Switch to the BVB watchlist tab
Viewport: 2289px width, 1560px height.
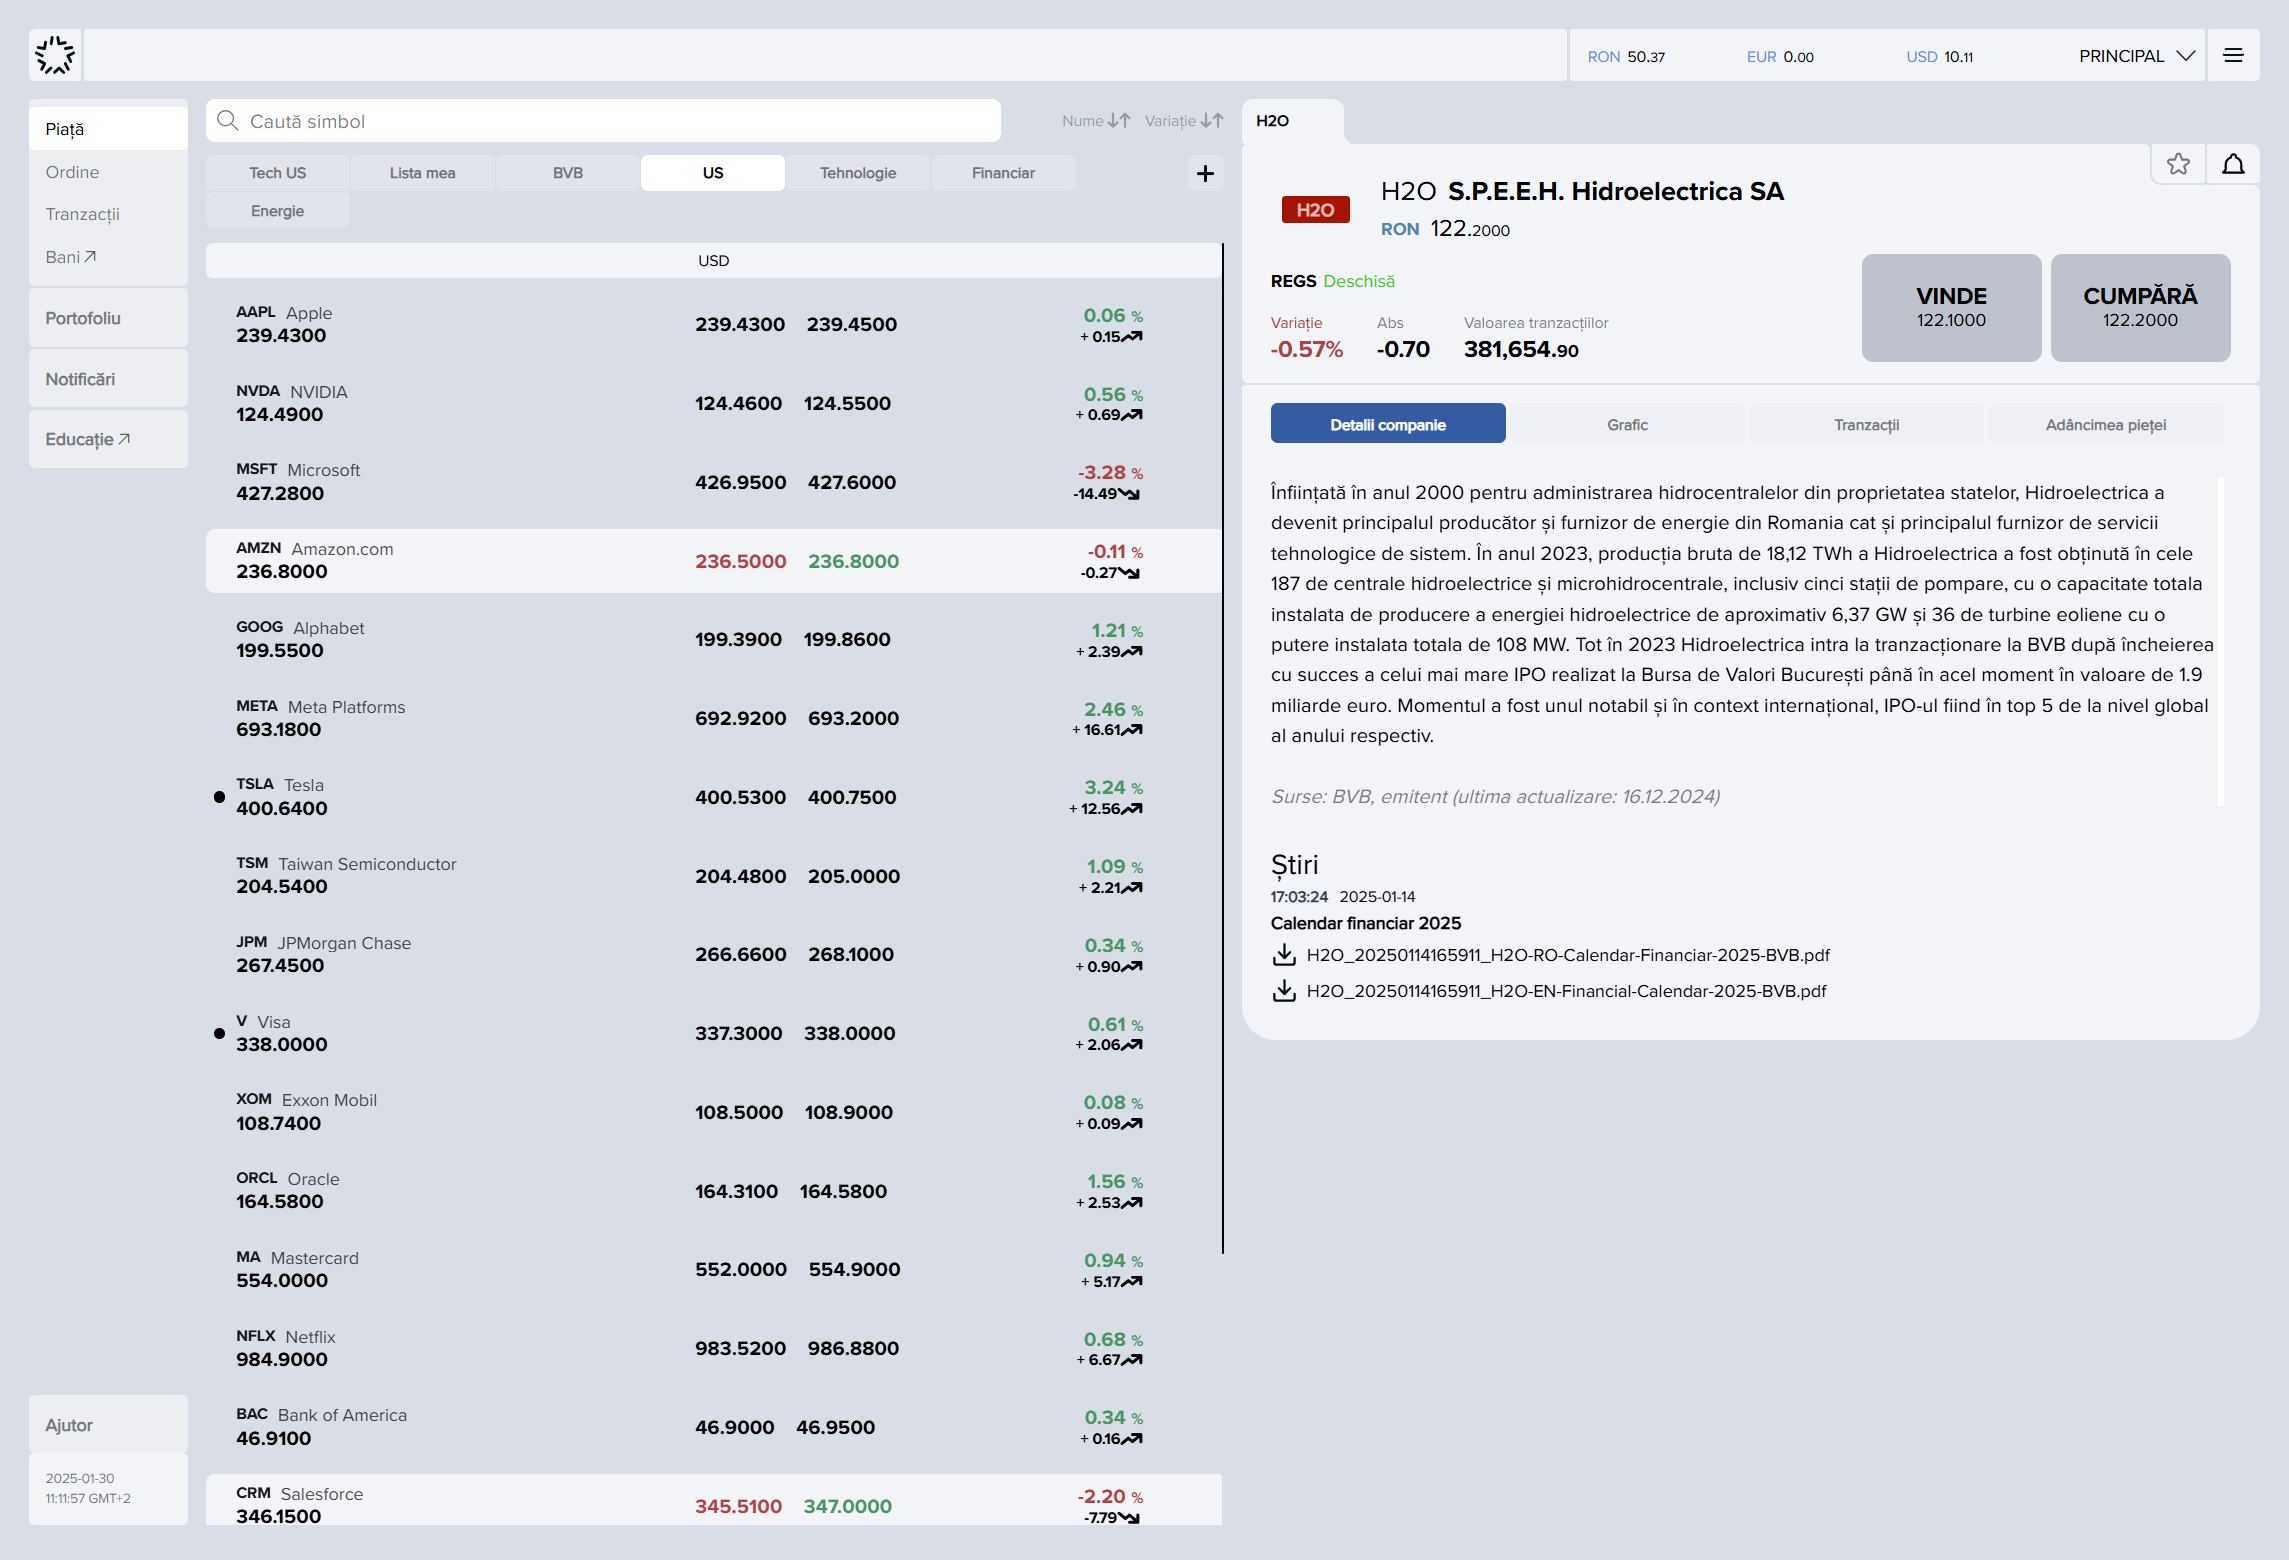point(568,173)
